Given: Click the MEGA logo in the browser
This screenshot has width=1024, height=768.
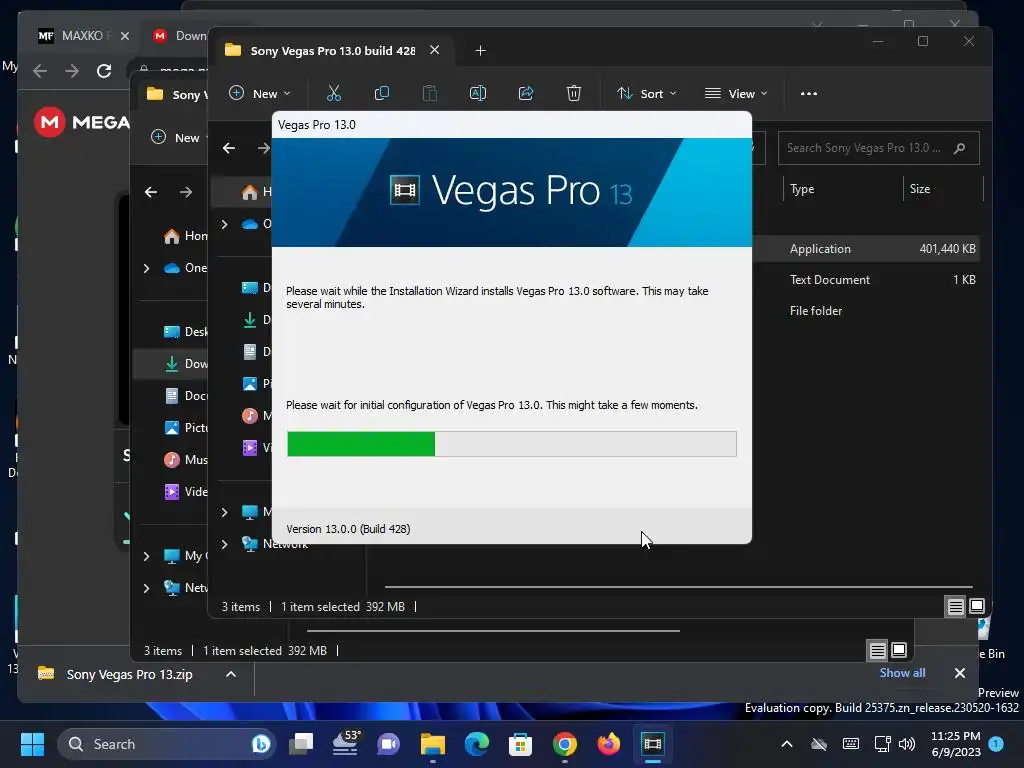Looking at the screenshot, I should click(x=81, y=122).
